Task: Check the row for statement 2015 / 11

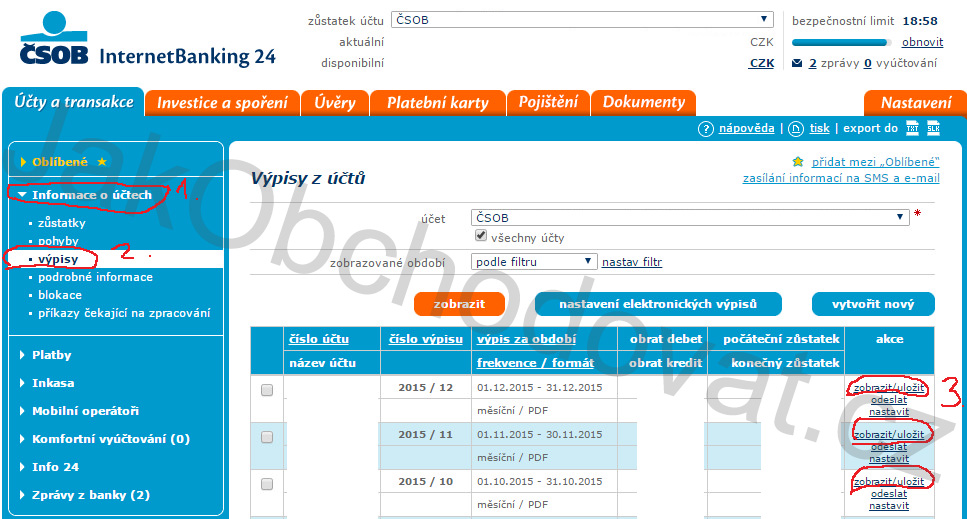Action: coord(267,437)
